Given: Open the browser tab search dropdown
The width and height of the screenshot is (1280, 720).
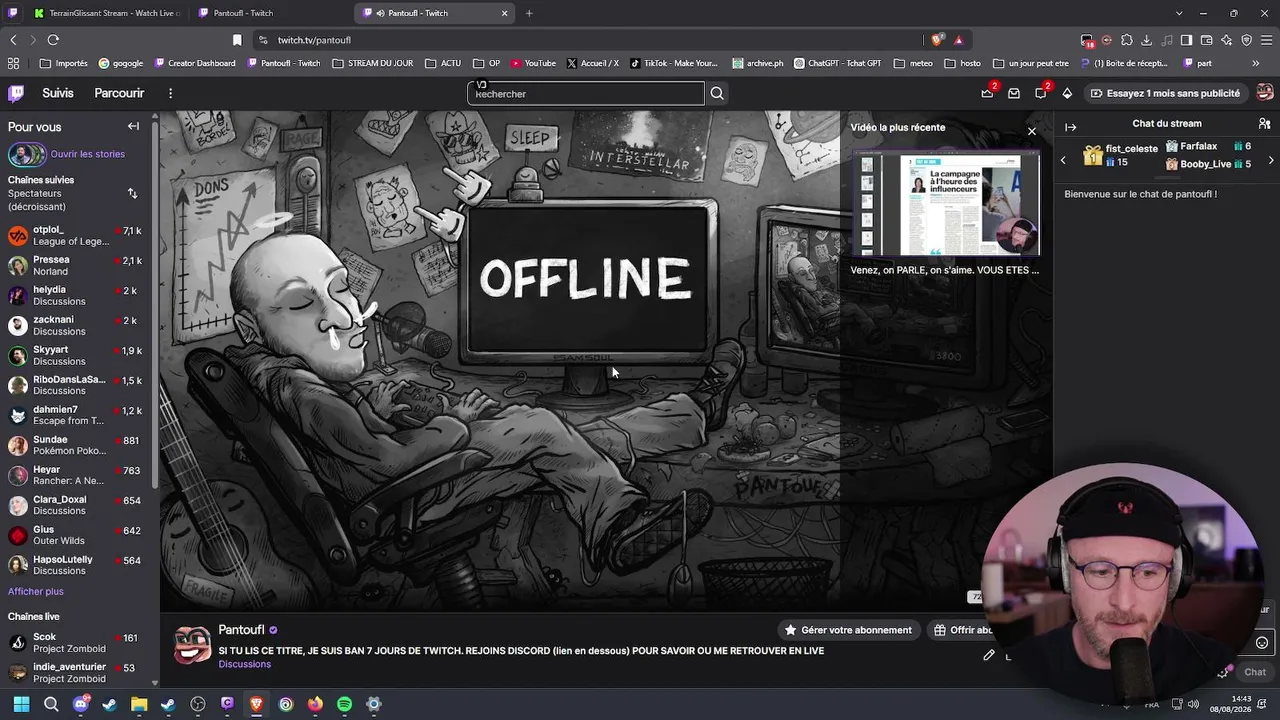Looking at the screenshot, I should (x=1179, y=13).
